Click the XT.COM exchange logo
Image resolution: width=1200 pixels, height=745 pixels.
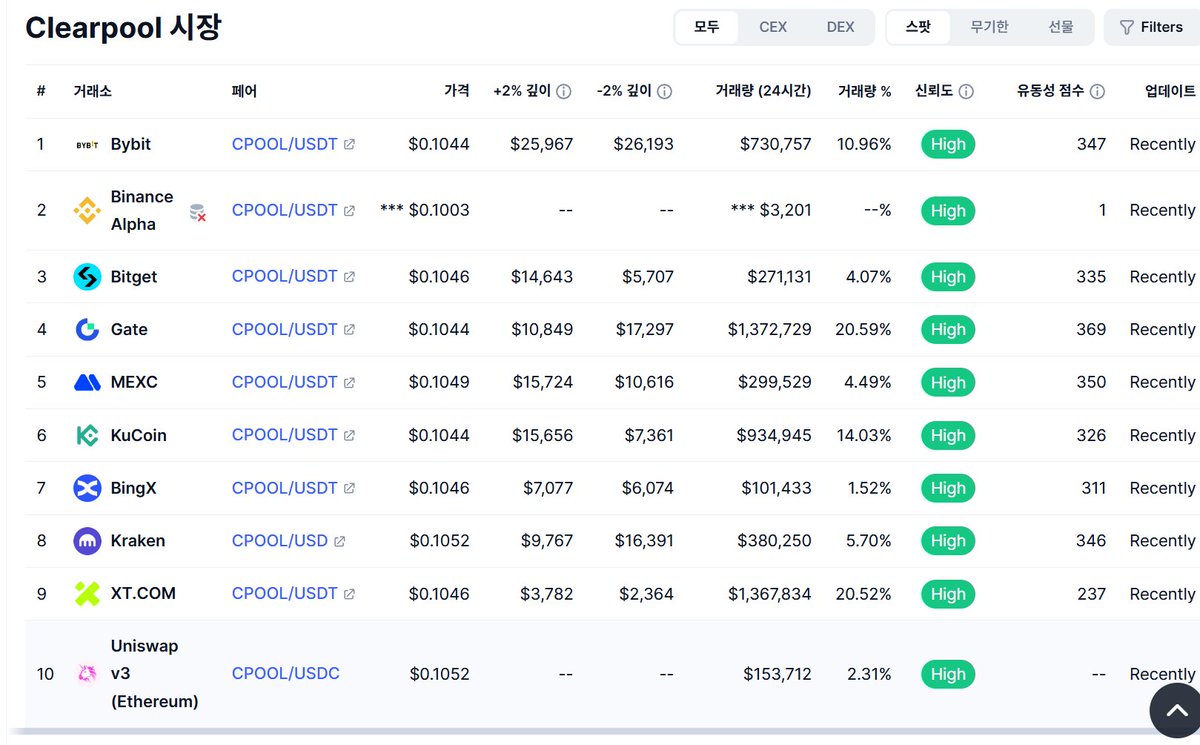coord(88,593)
